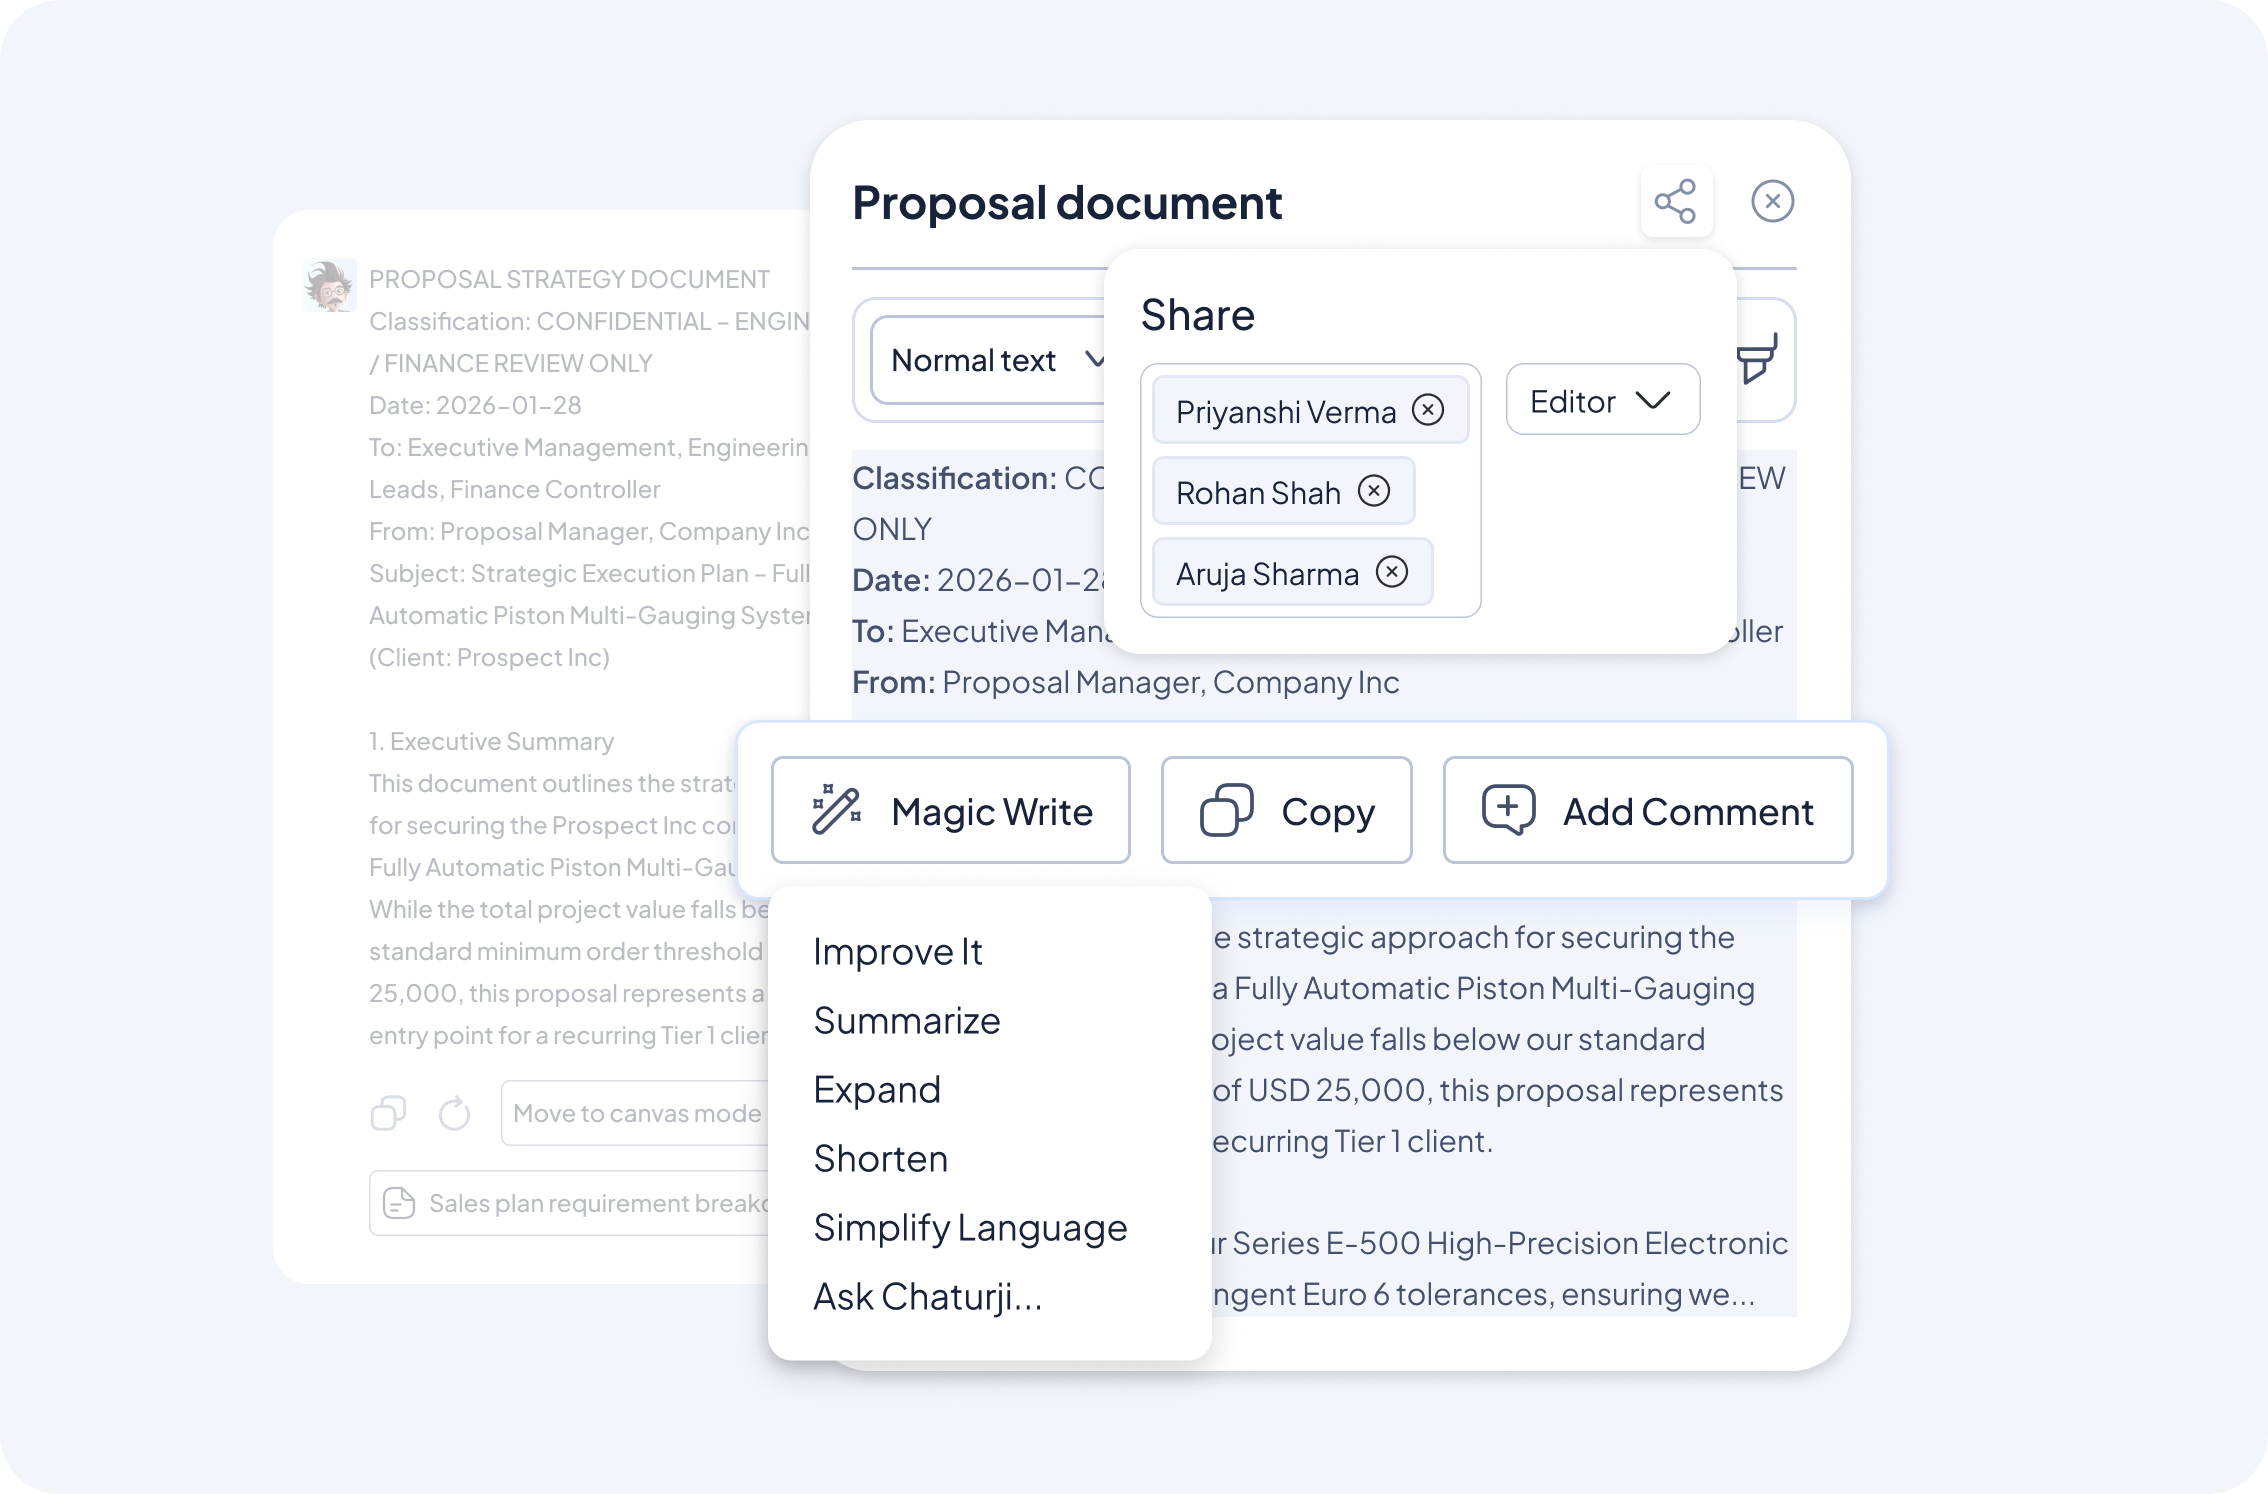Click Move to canvas mode button
This screenshot has width=2268, height=1494.
(637, 1113)
